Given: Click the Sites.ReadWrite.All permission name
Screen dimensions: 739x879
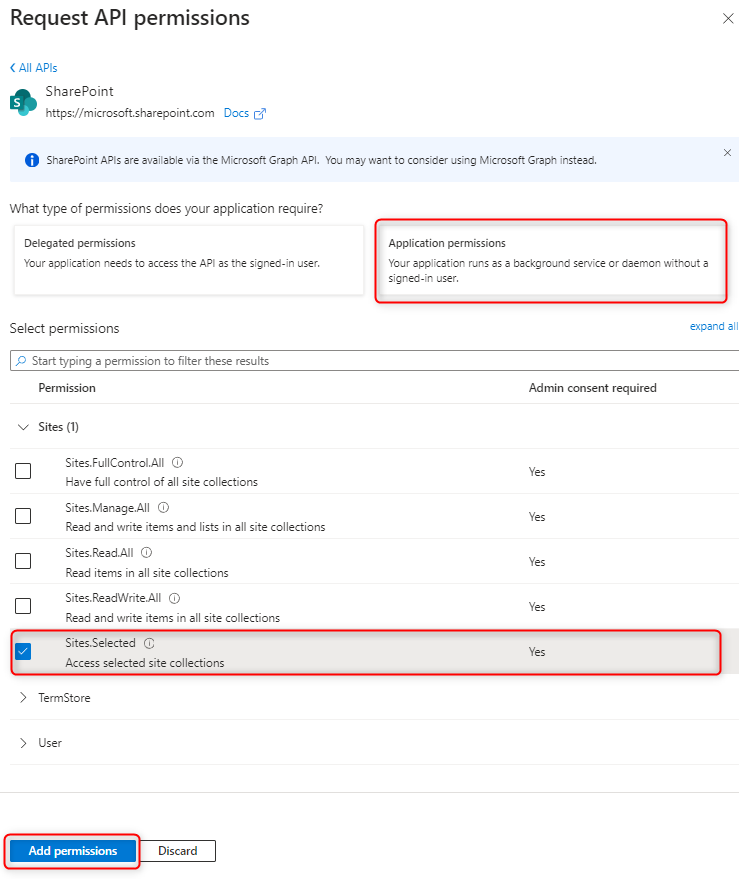Looking at the screenshot, I should [x=113, y=598].
